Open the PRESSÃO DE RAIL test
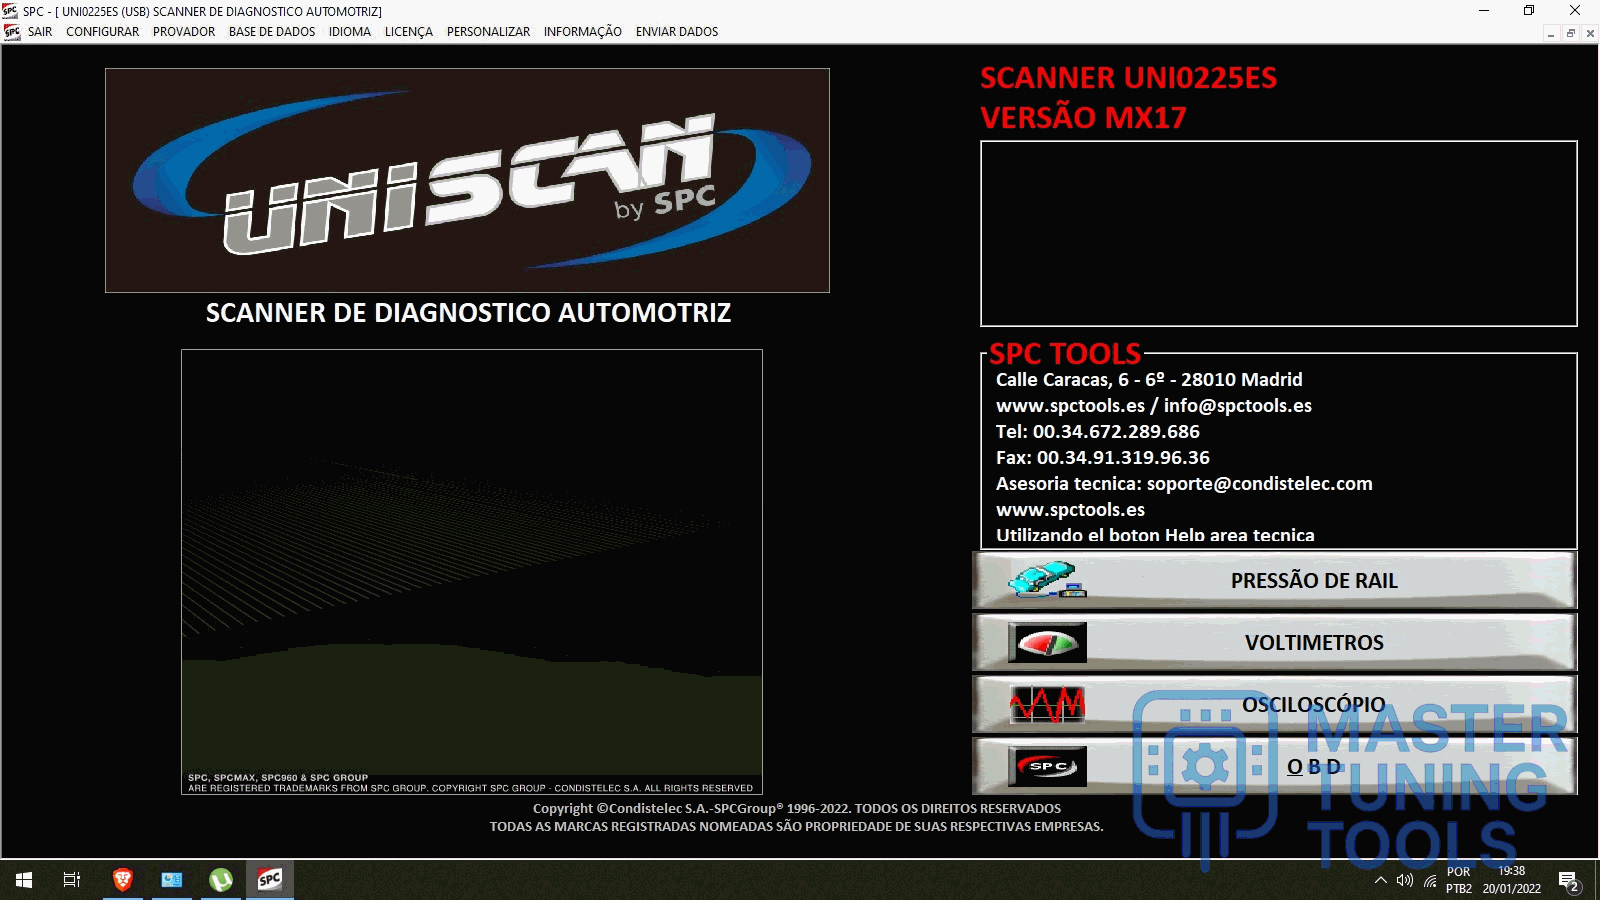Image resolution: width=1600 pixels, height=900 pixels. 1313,581
